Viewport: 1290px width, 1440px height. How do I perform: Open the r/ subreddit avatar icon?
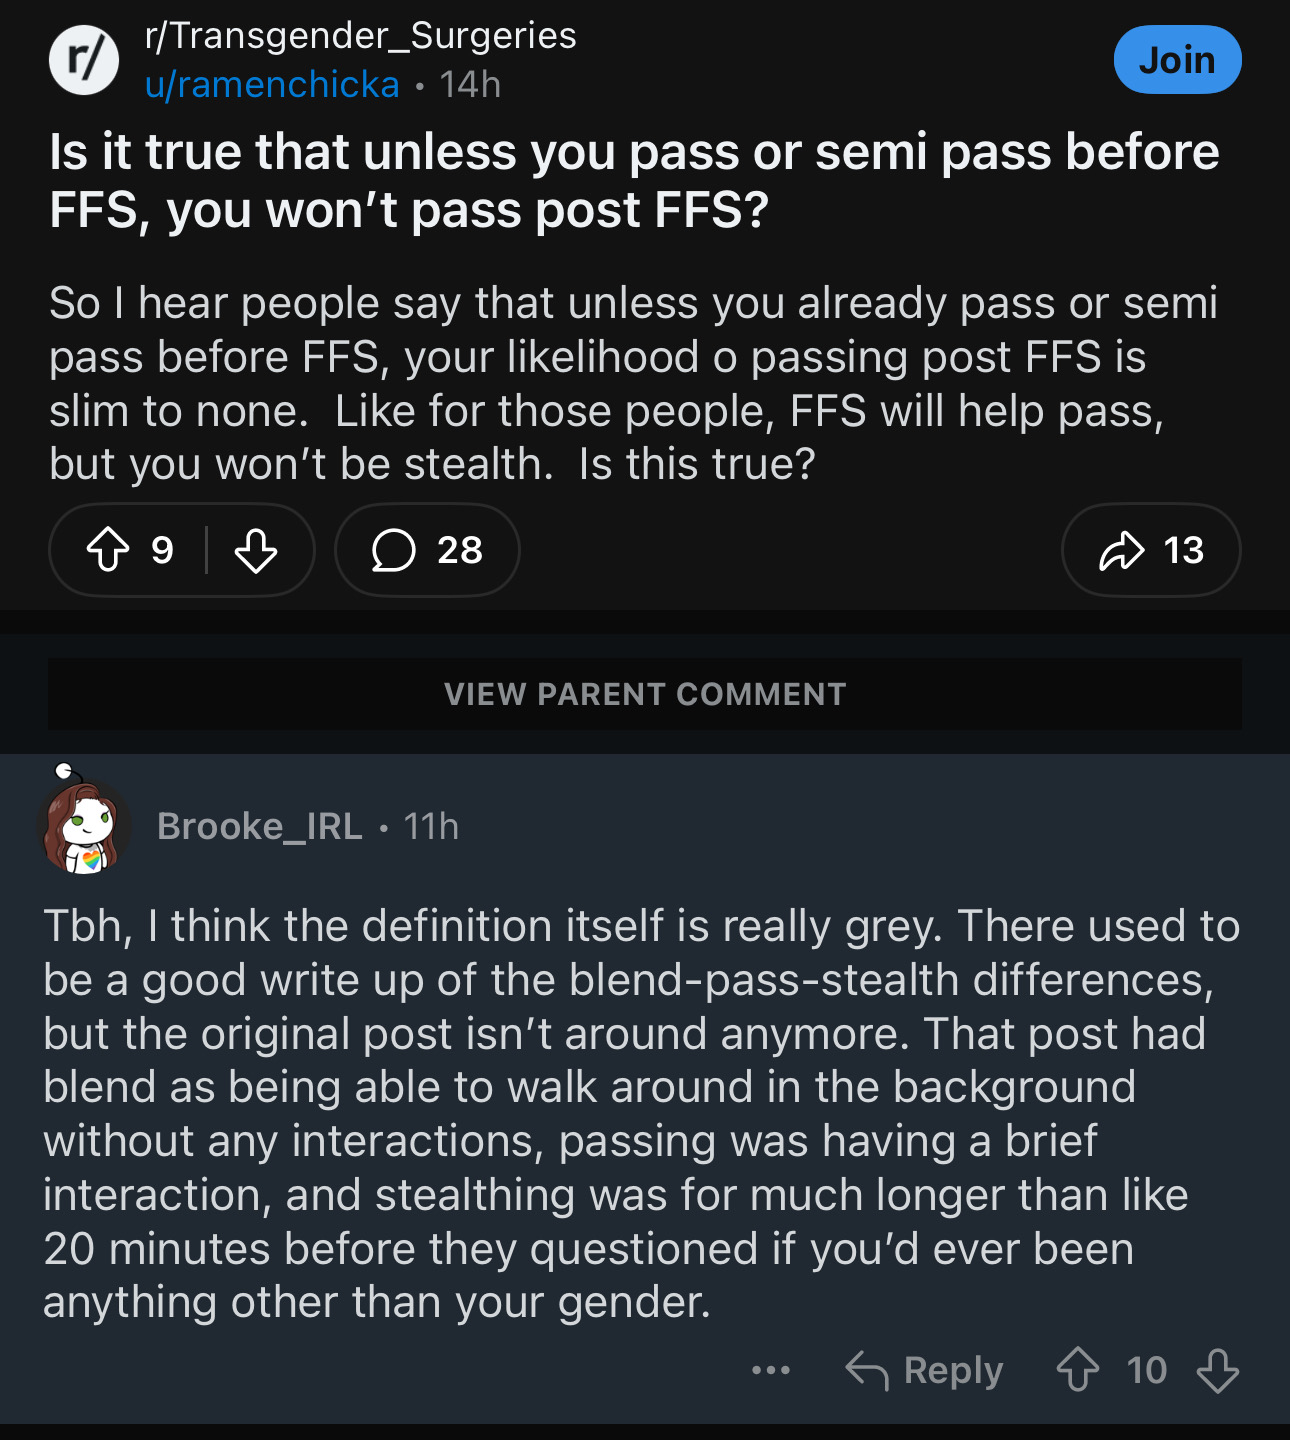coord(84,60)
